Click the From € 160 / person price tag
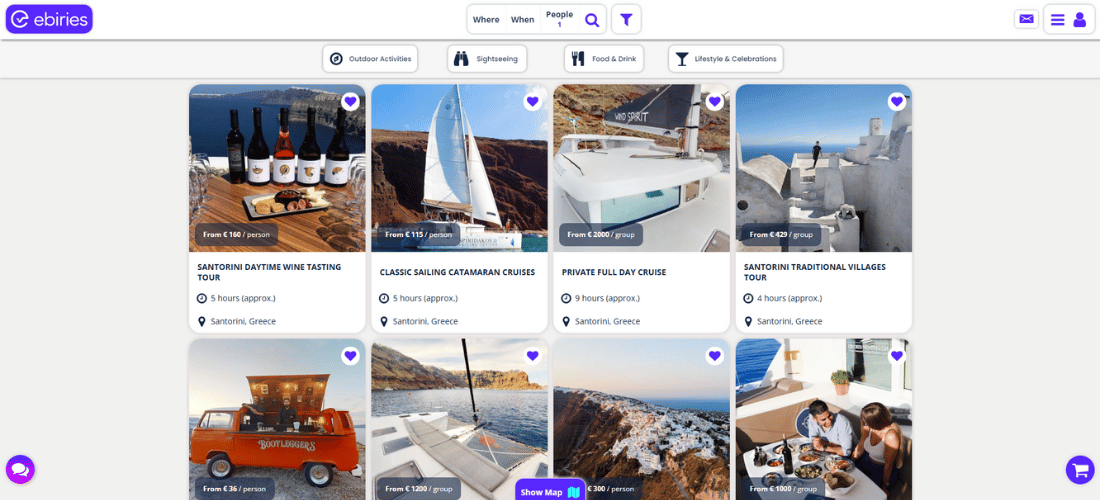The width and height of the screenshot is (1100, 500). (x=236, y=235)
